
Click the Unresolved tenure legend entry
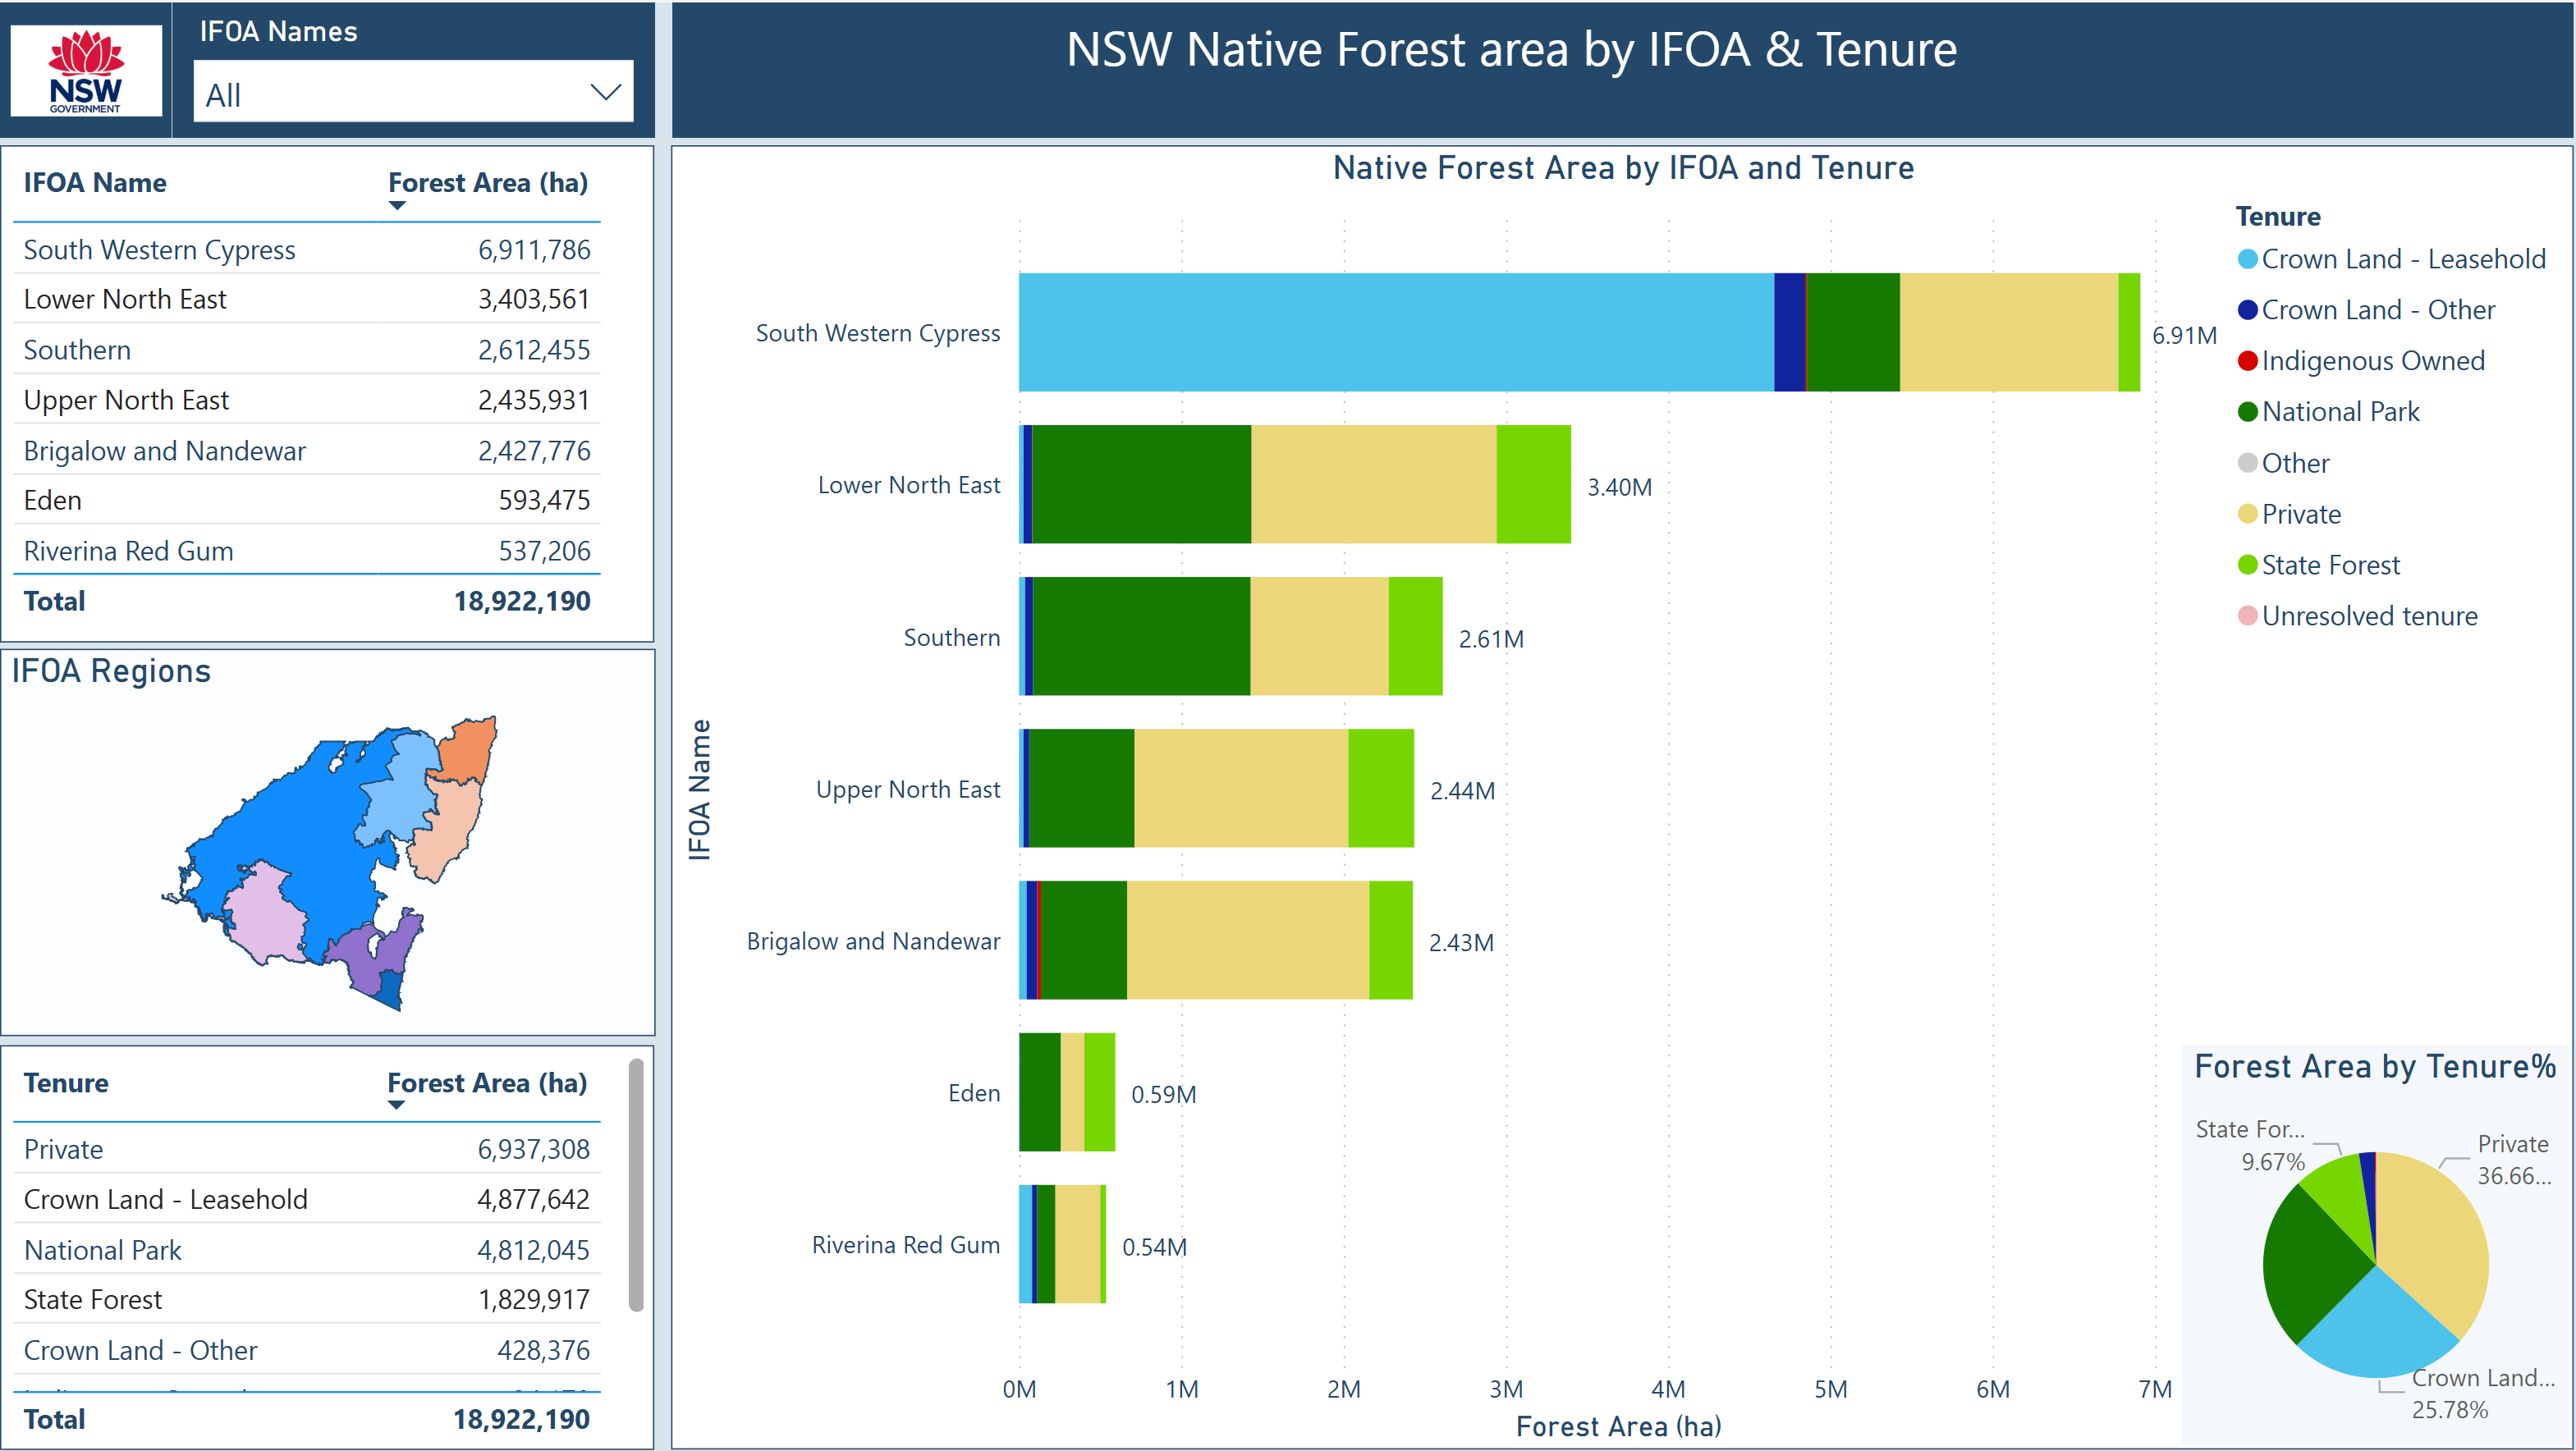(2357, 616)
